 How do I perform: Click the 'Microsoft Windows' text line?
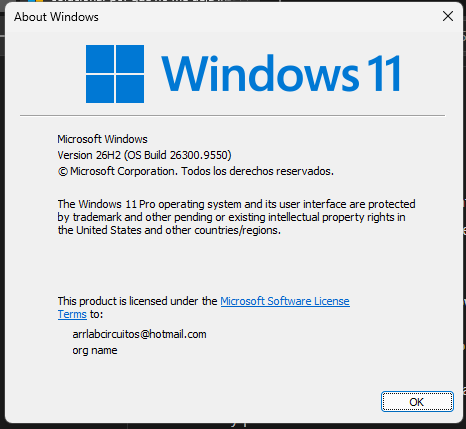click(102, 139)
